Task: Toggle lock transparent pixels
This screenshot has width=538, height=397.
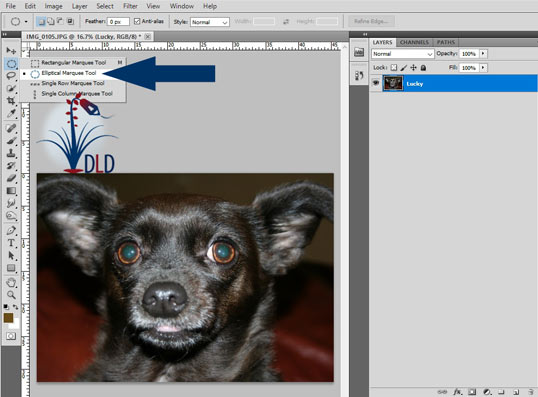Action: click(394, 68)
